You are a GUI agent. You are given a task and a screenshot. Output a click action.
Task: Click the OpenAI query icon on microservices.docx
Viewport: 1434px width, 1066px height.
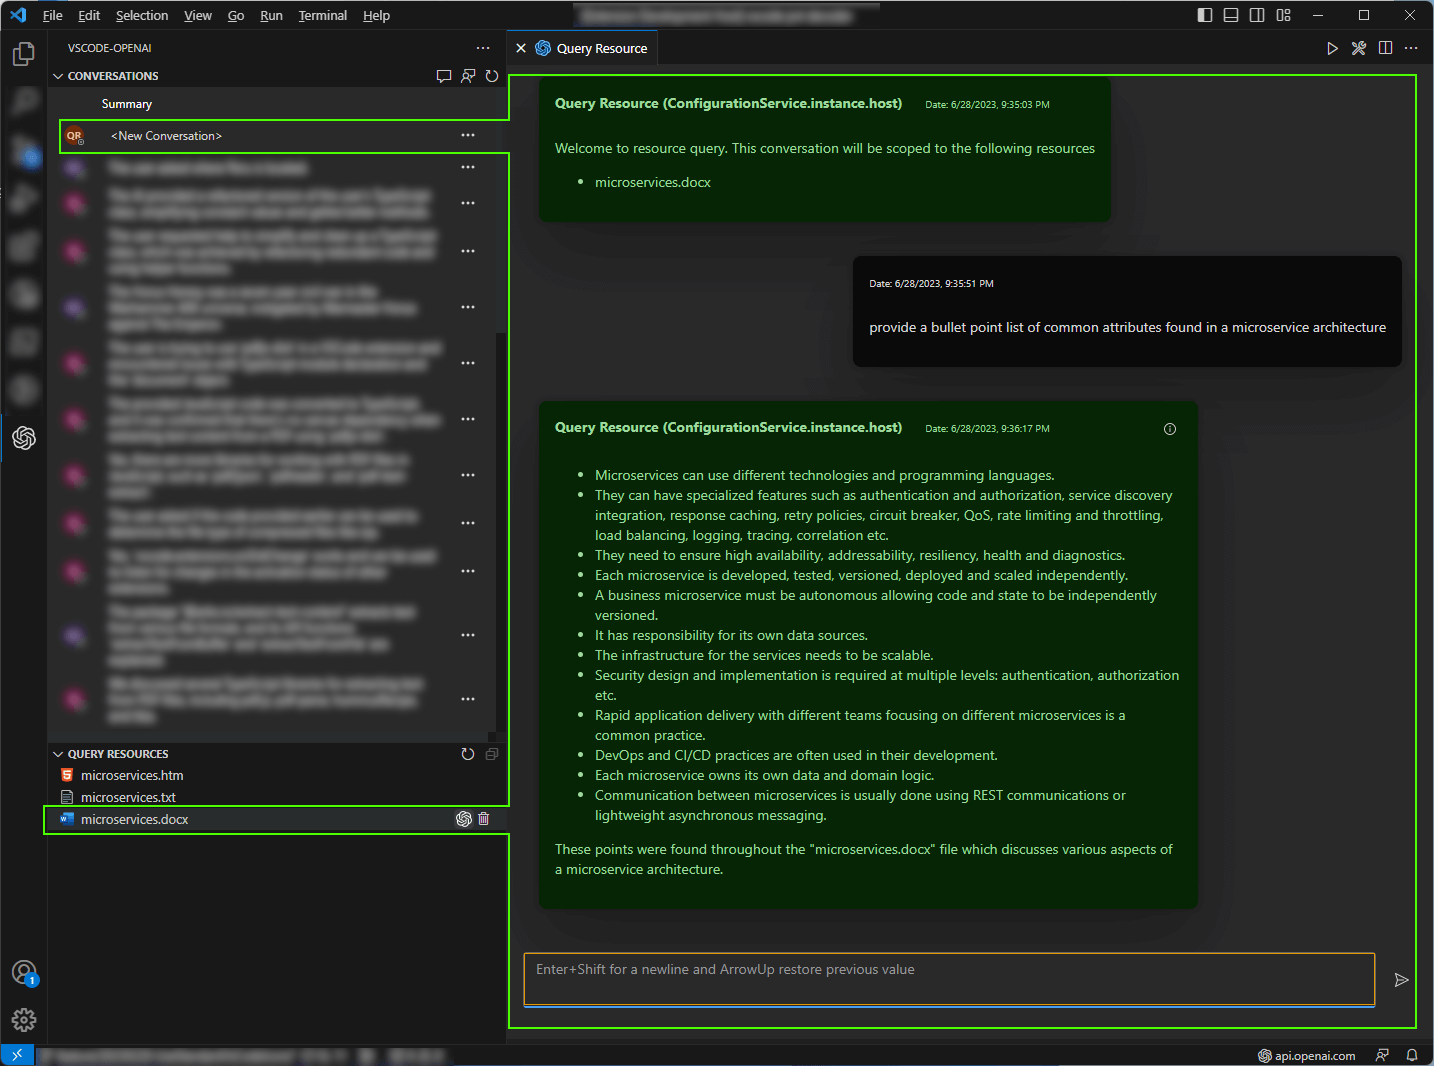(x=464, y=819)
